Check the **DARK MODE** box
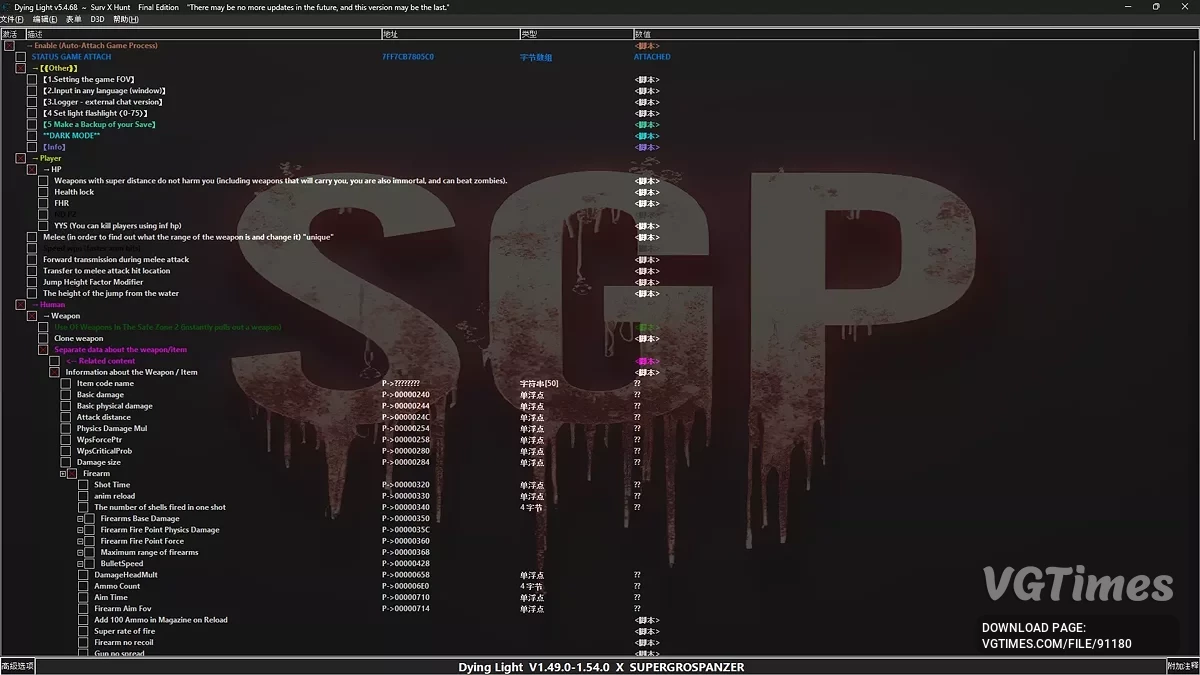This screenshot has height=675, width=1200. (32, 135)
